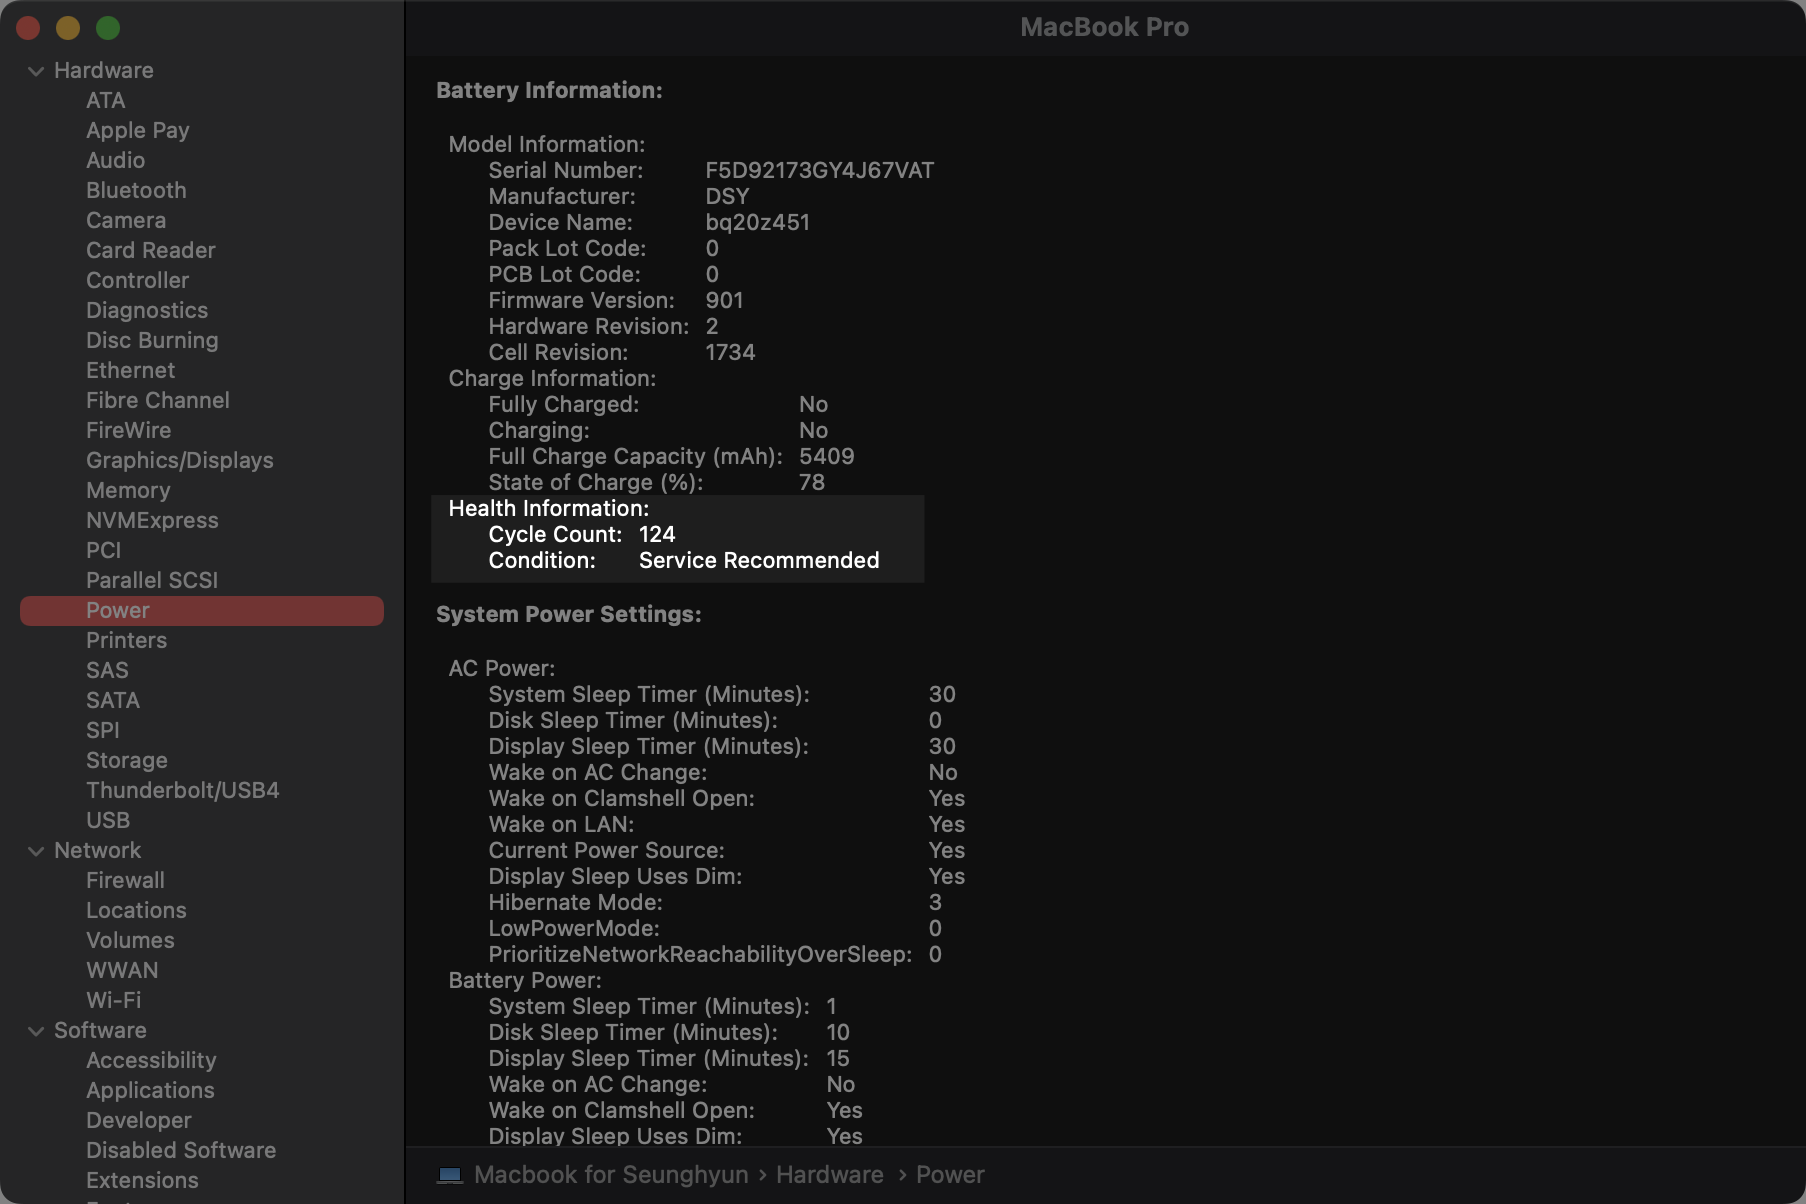Select Audio in the hardware list
1806x1204 pixels.
(x=115, y=160)
